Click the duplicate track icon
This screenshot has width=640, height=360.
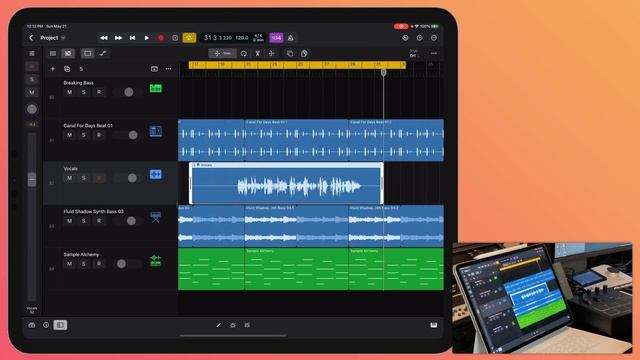coord(67,69)
